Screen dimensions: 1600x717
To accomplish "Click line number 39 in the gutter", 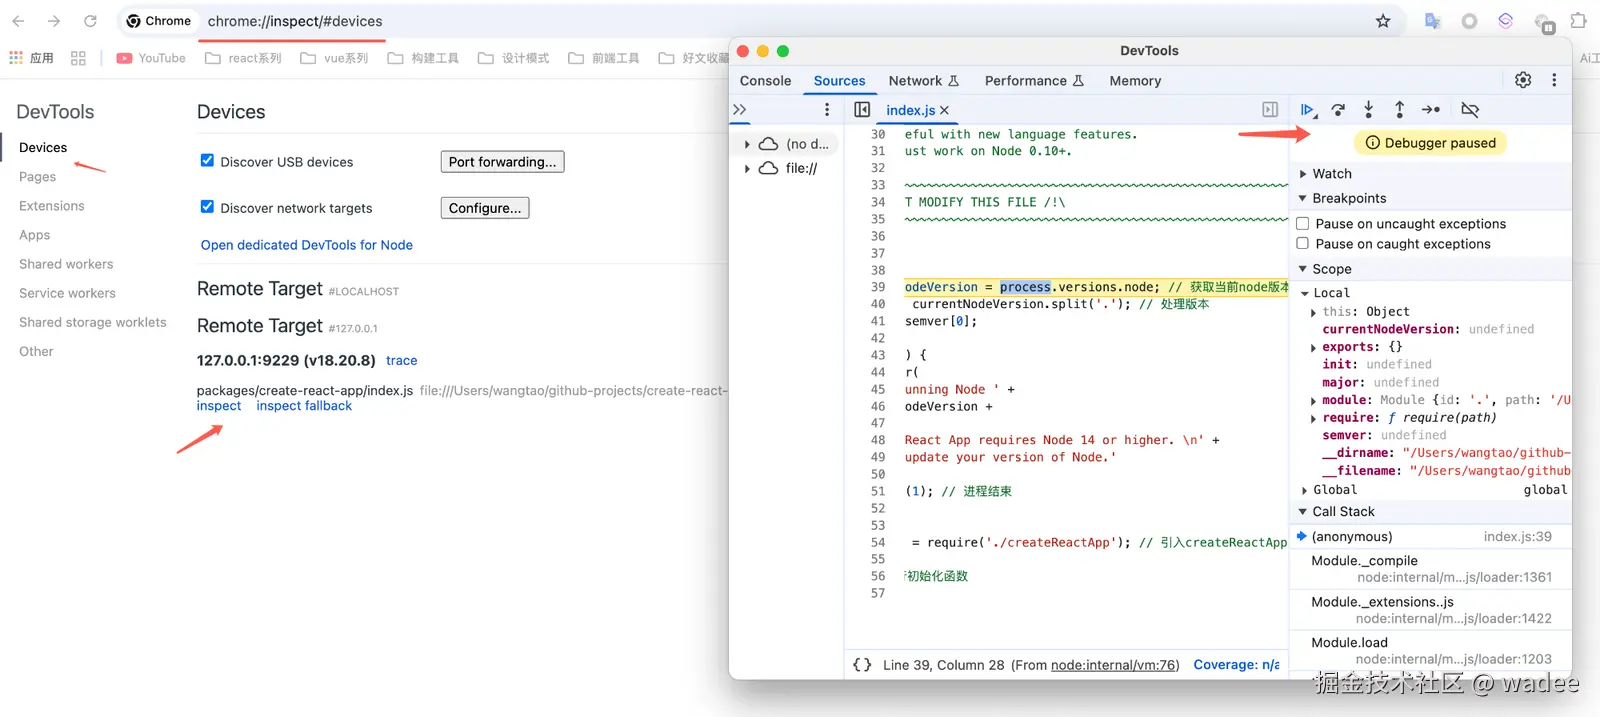I will [x=877, y=287].
